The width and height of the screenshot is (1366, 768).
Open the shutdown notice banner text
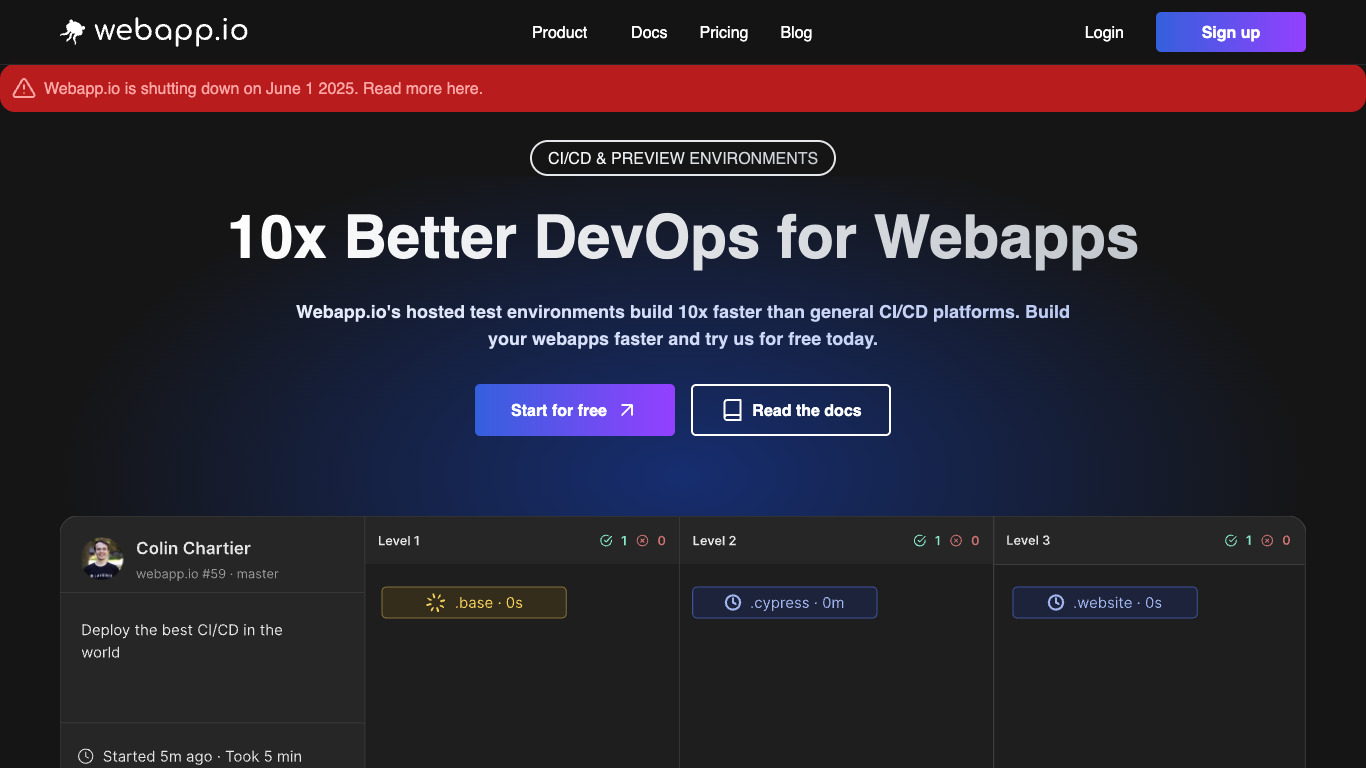[x=263, y=89]
